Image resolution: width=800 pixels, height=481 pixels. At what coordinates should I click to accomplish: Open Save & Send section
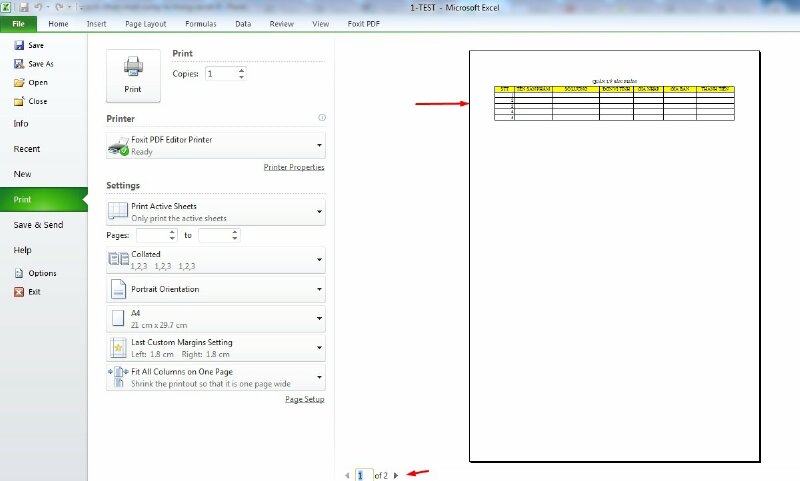[x=38, y=225]
